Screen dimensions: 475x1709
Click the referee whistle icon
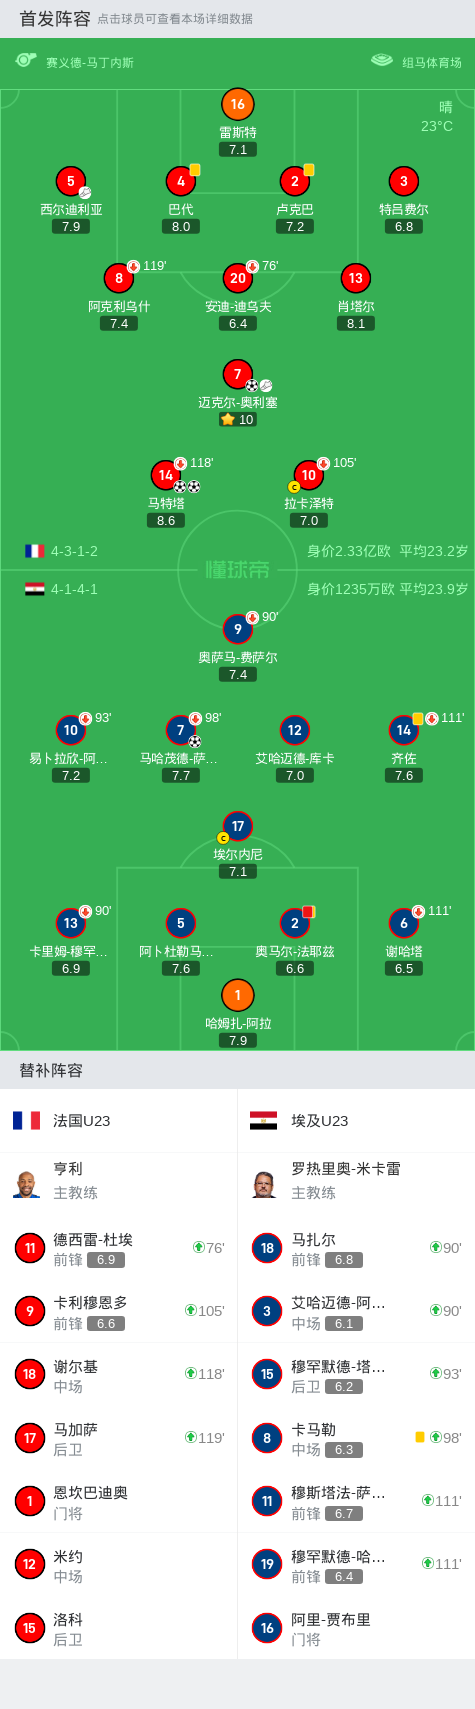(26, 61)
